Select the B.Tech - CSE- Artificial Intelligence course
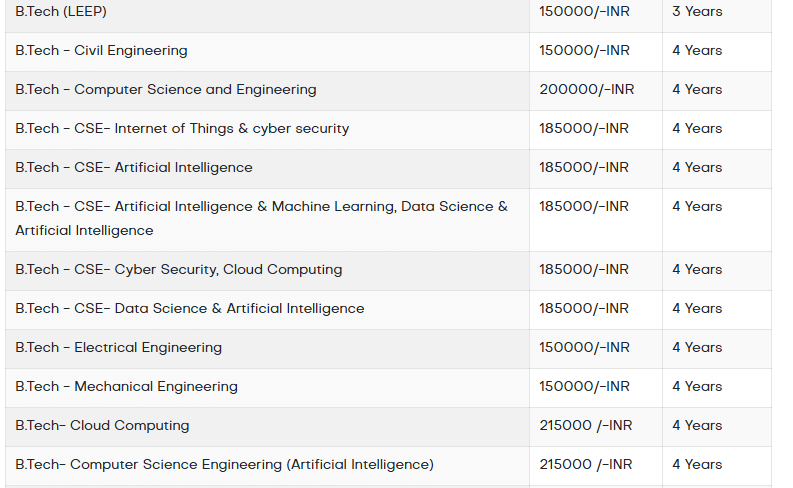This screenshot has height=488, width=793. pos(134,168)
